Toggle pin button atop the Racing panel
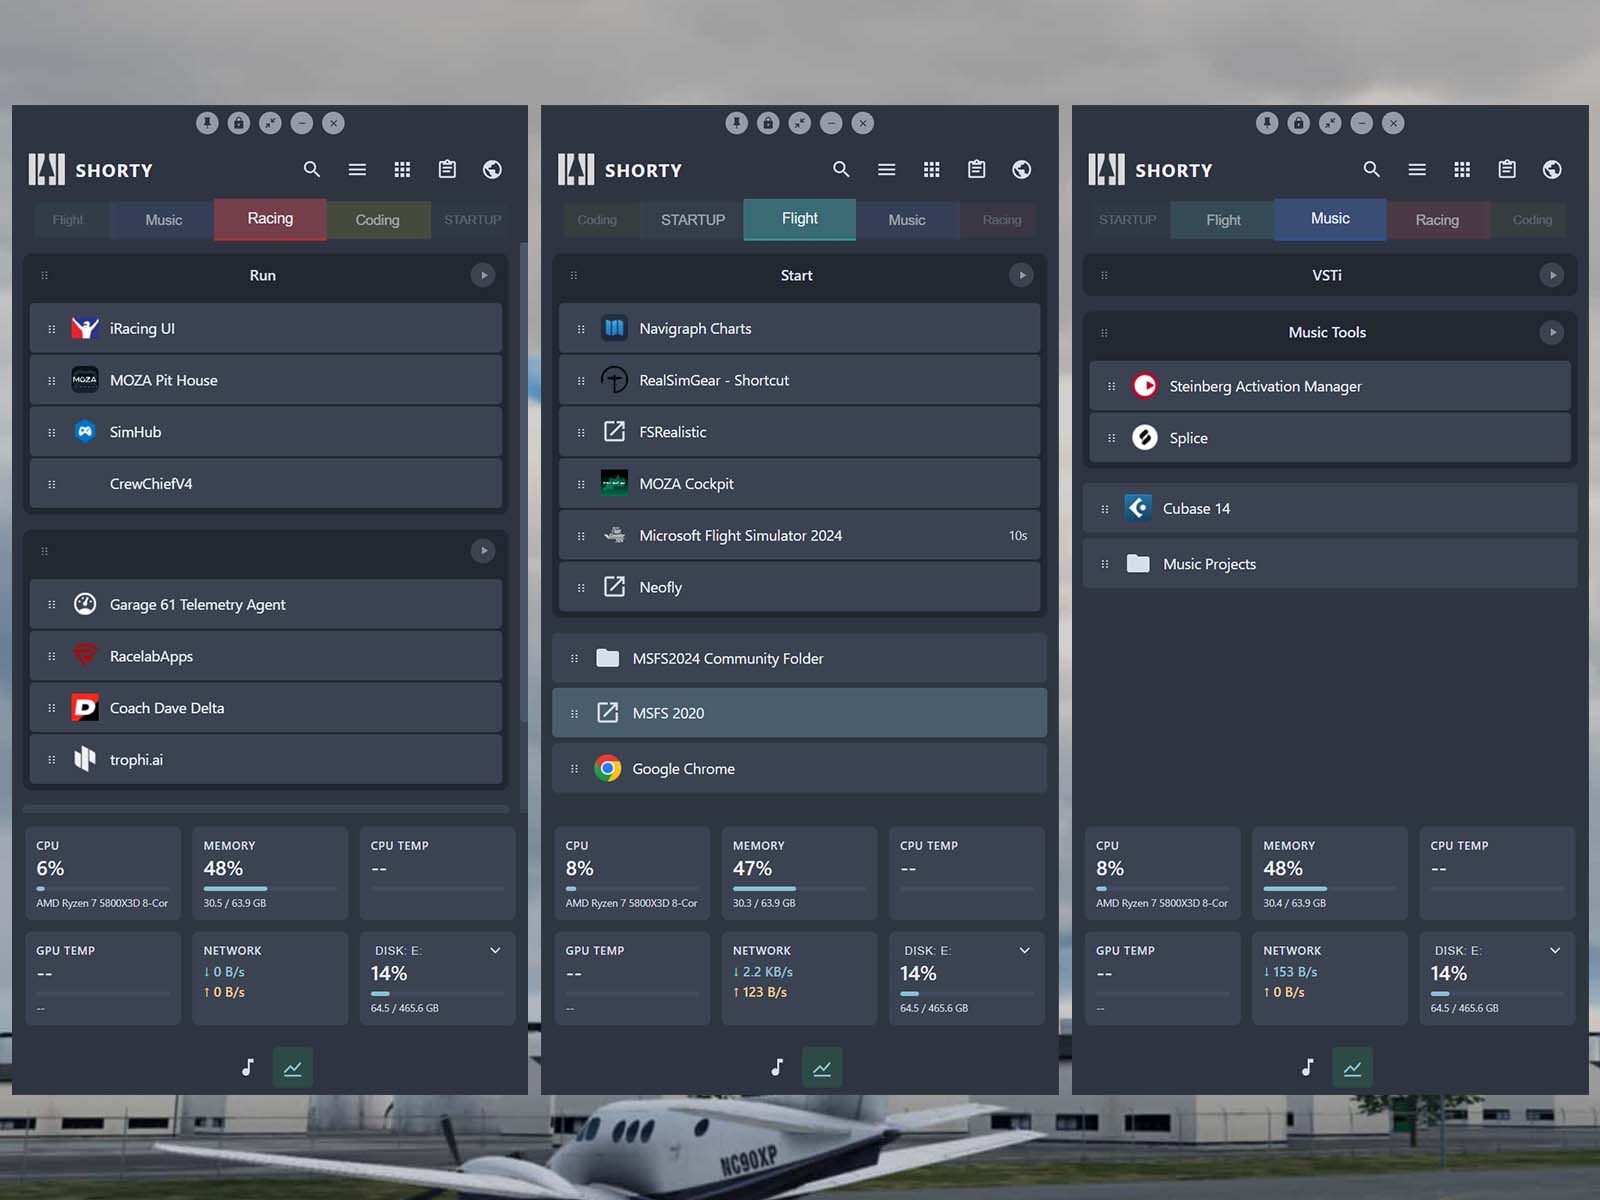Screen dimensions: 1600x1200 [x=207, y=123]
